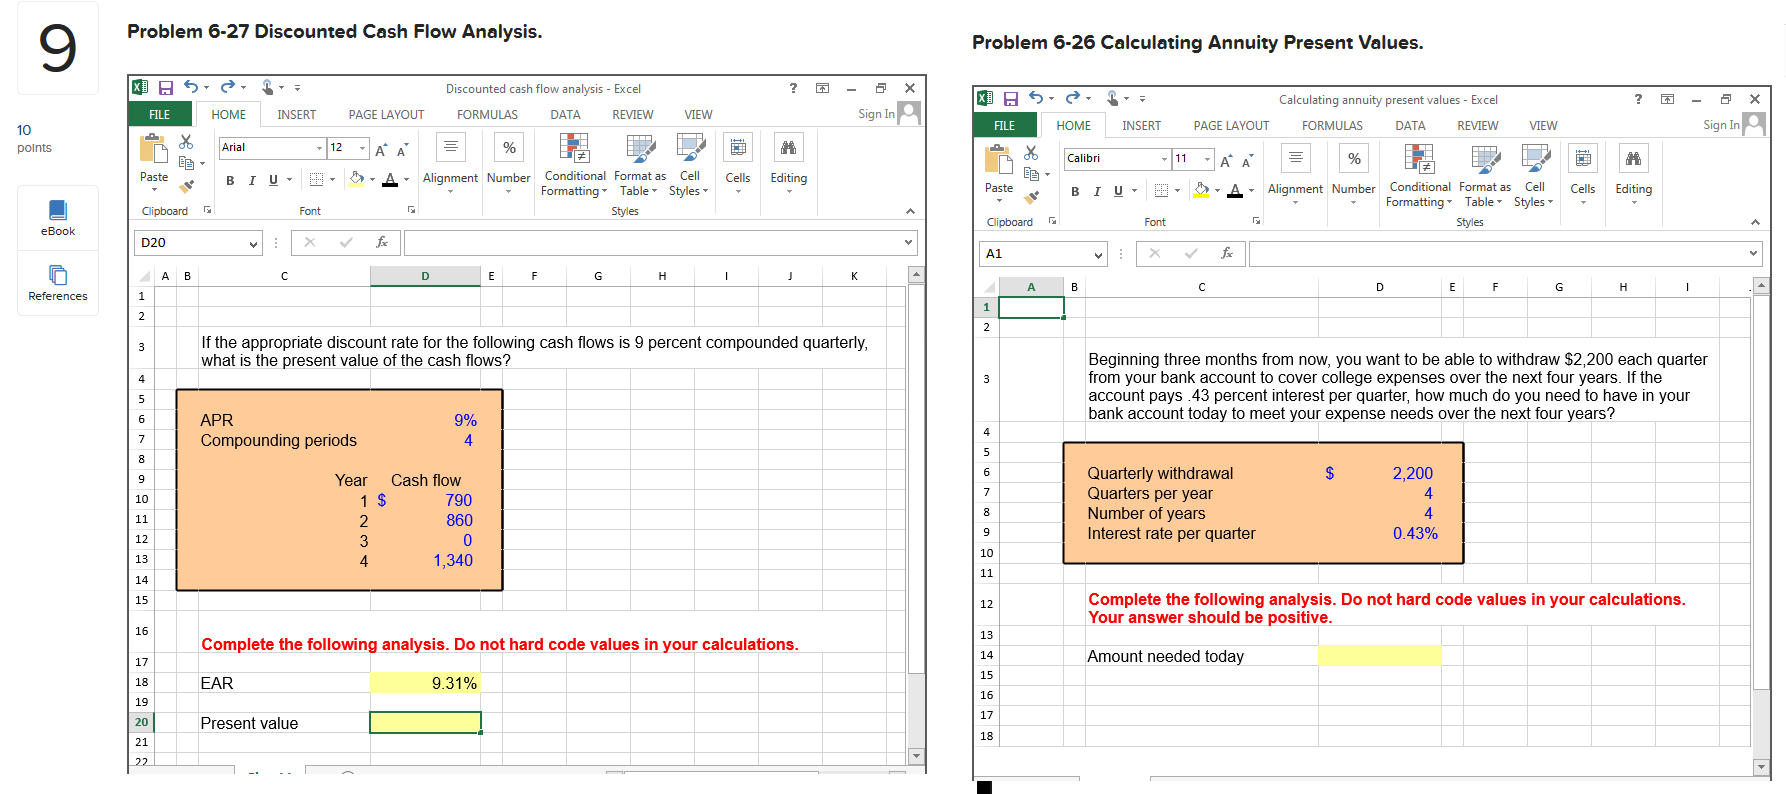
Task: Open the Number percent group in annuity window
Action: click(1353, 176)
